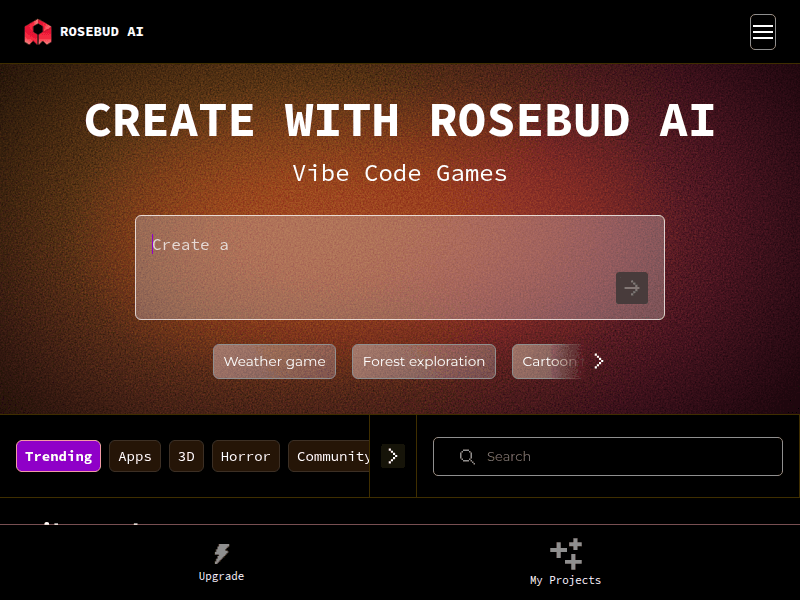Click the ROSEBUD AI brand text

point(102,32)
